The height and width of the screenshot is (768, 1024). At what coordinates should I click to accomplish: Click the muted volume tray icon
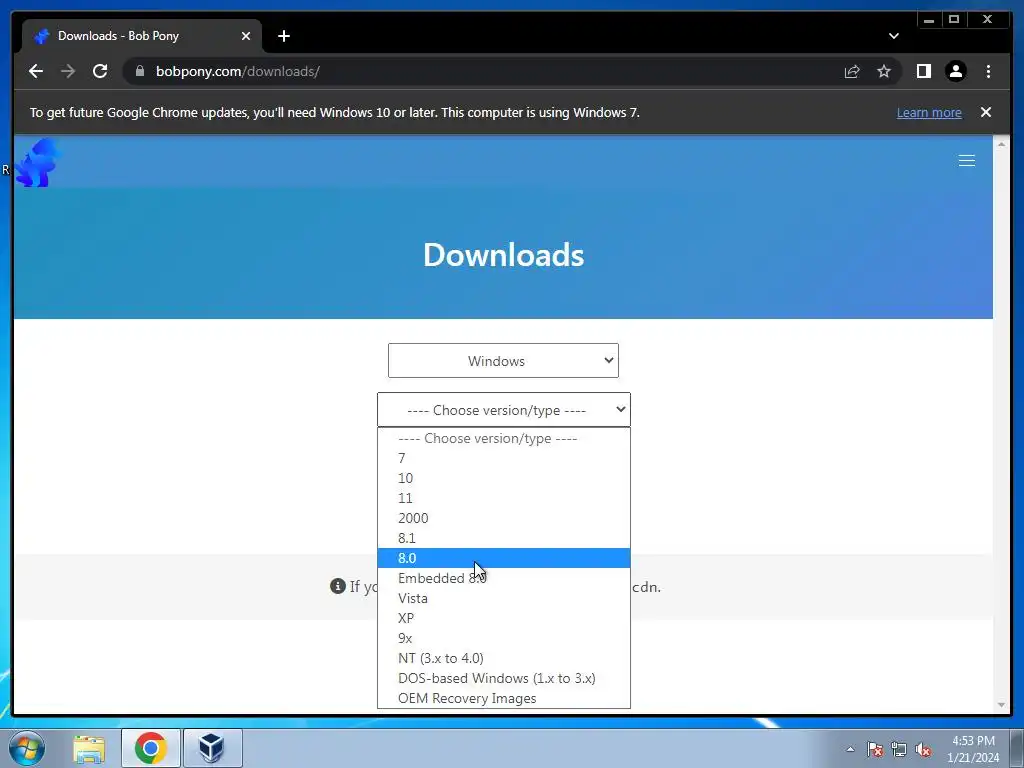pos(923,749)
